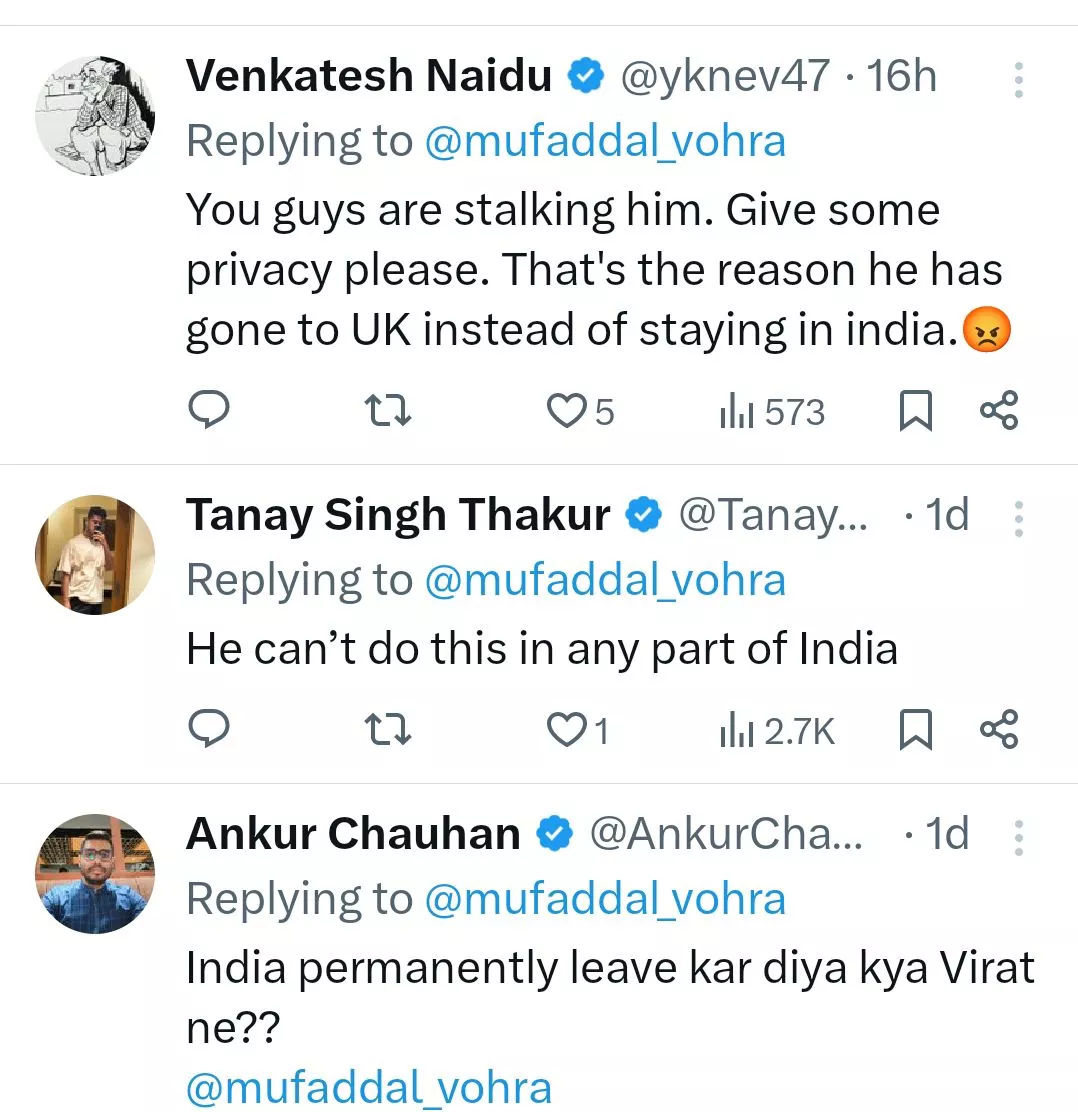Open more options on Tanay's tweet
Screen dimensions: 1078x1112
pyautogui.click(x=1018, y=518)
